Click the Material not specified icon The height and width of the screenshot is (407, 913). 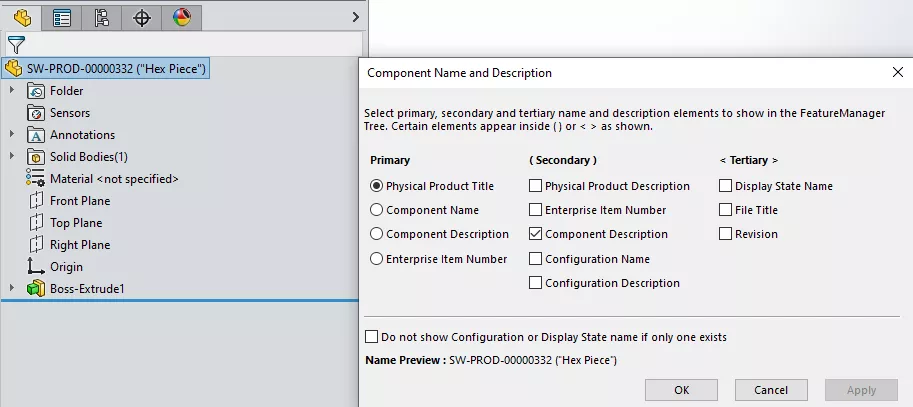tap(36, 179)
